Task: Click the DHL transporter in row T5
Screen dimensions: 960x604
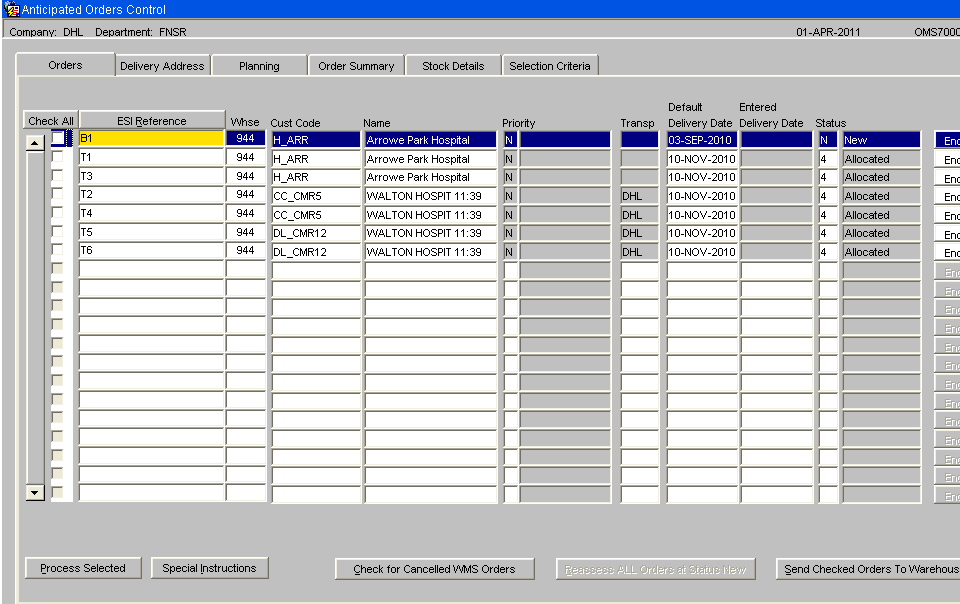Action: pos(639,233)
